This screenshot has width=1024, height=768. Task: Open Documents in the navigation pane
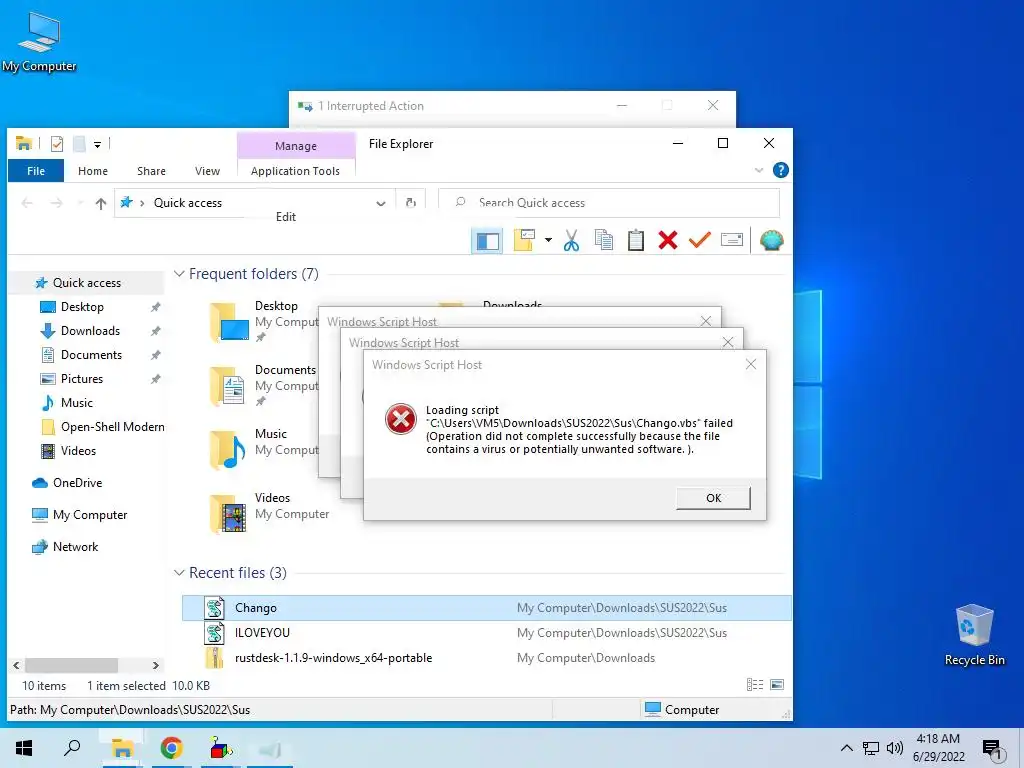tap(91, 355)
